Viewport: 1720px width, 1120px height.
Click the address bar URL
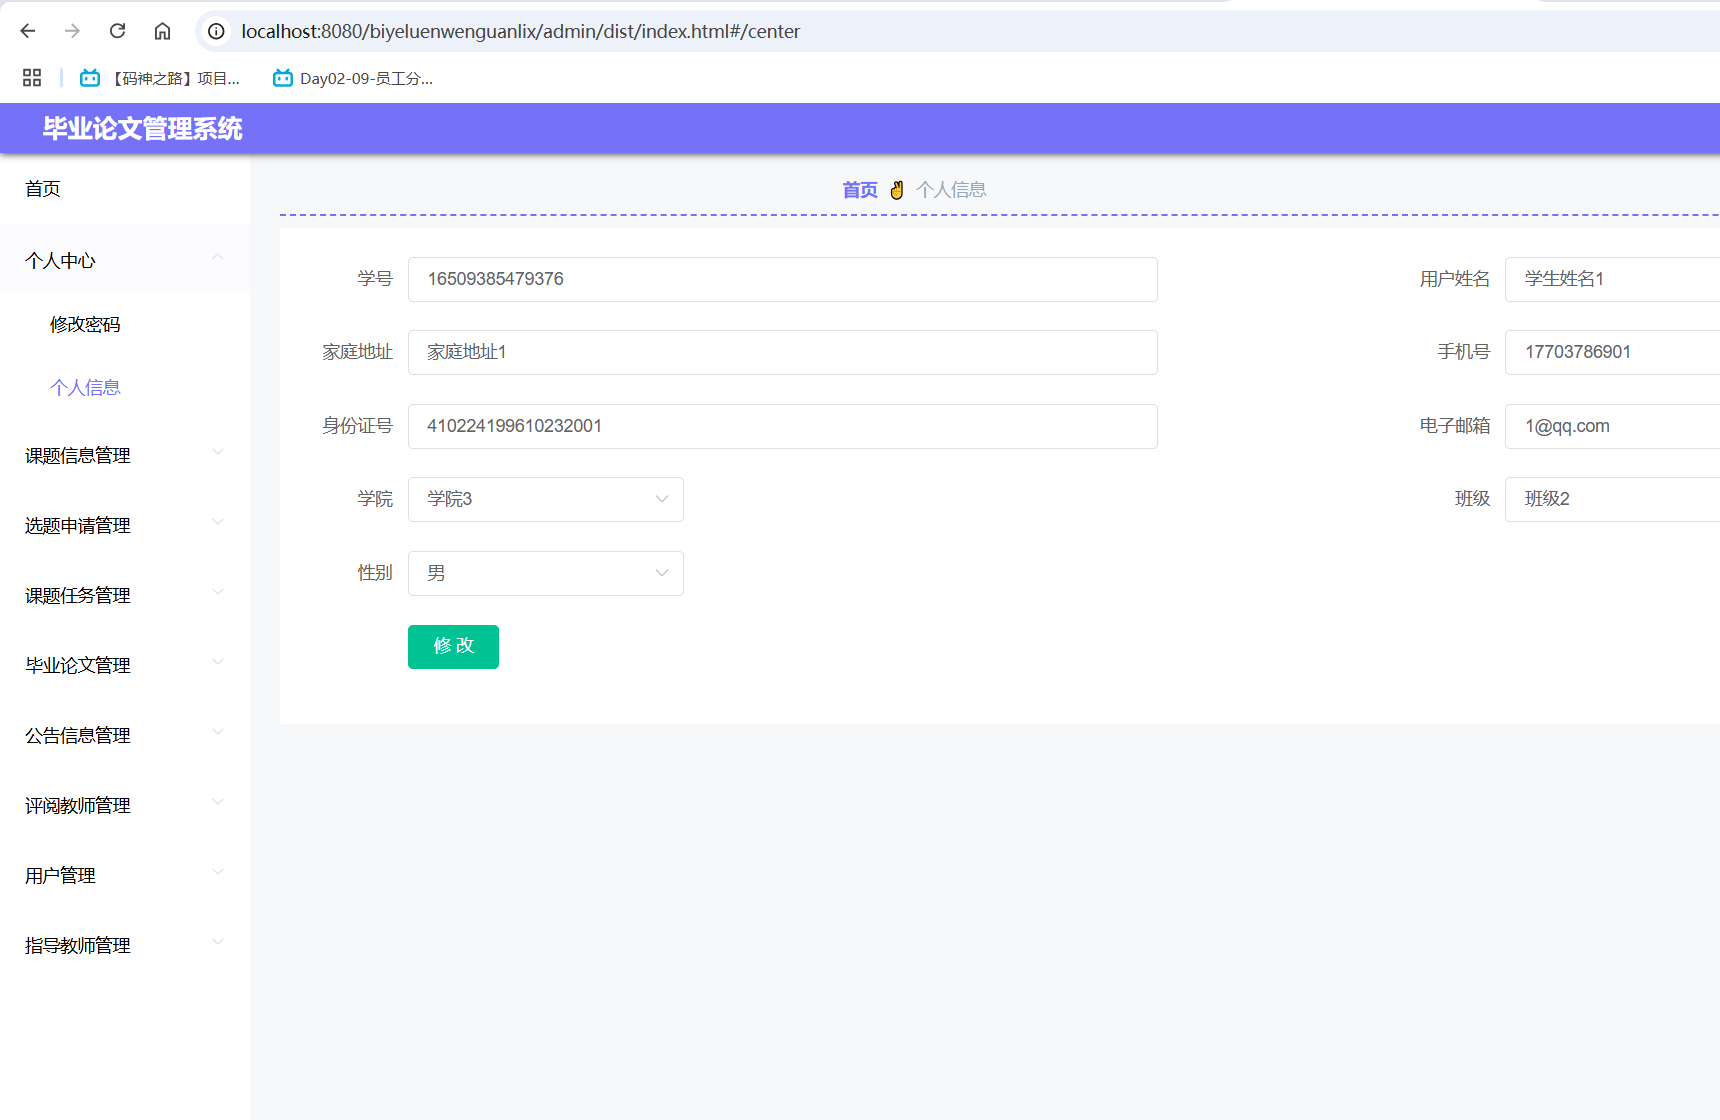pos(520,31)
